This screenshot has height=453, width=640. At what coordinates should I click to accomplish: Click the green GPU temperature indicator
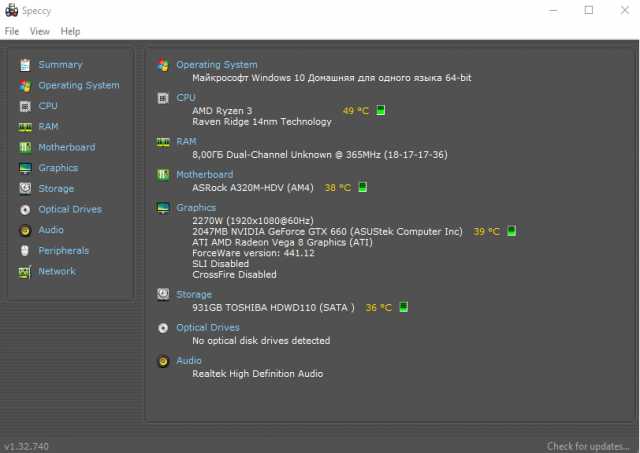tap(511, 231)
